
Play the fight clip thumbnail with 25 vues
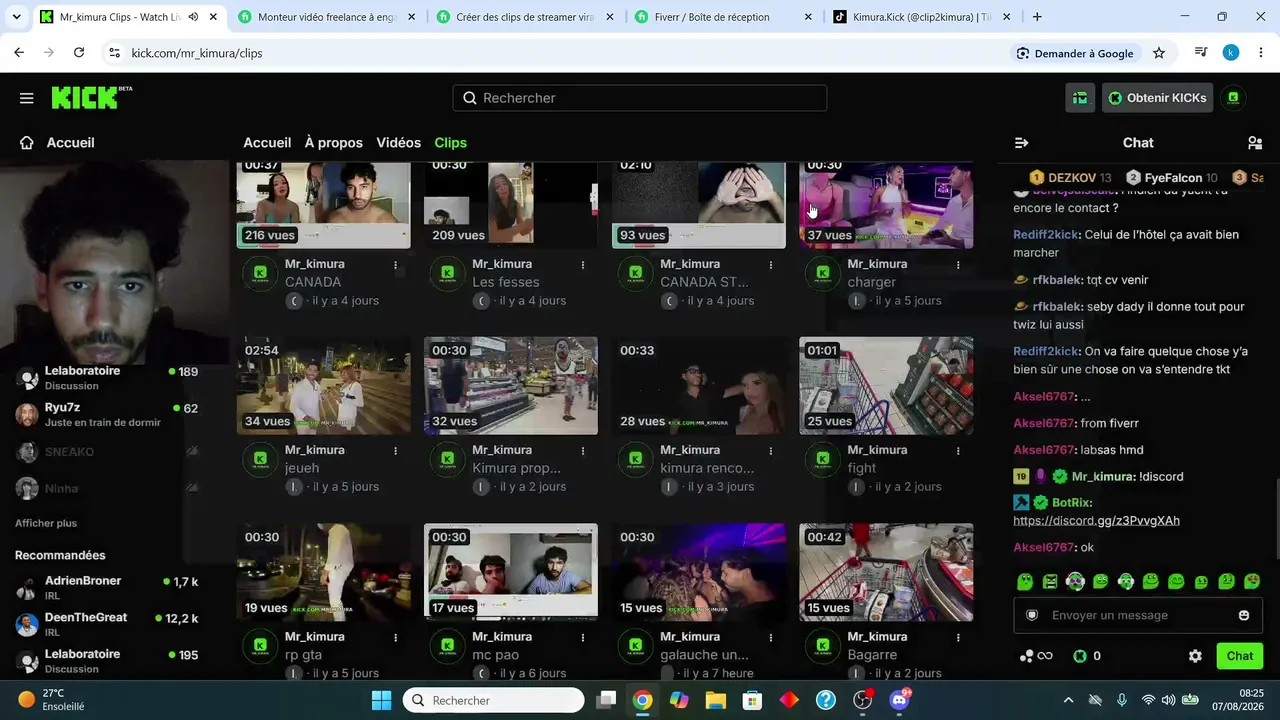point(886,385)
